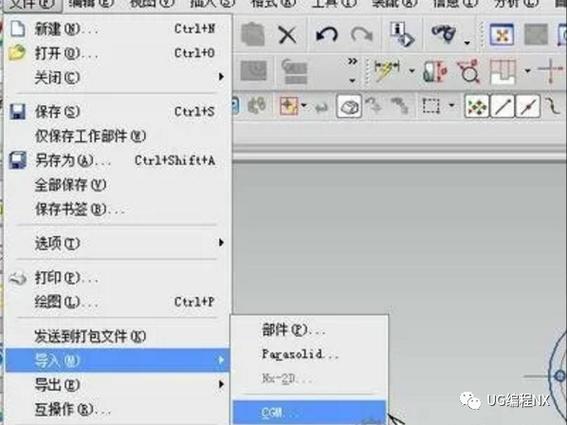This screenshot has height=425, width=567.
Task: Click the binoculars command finder icon
Action: tap(444, 34)
